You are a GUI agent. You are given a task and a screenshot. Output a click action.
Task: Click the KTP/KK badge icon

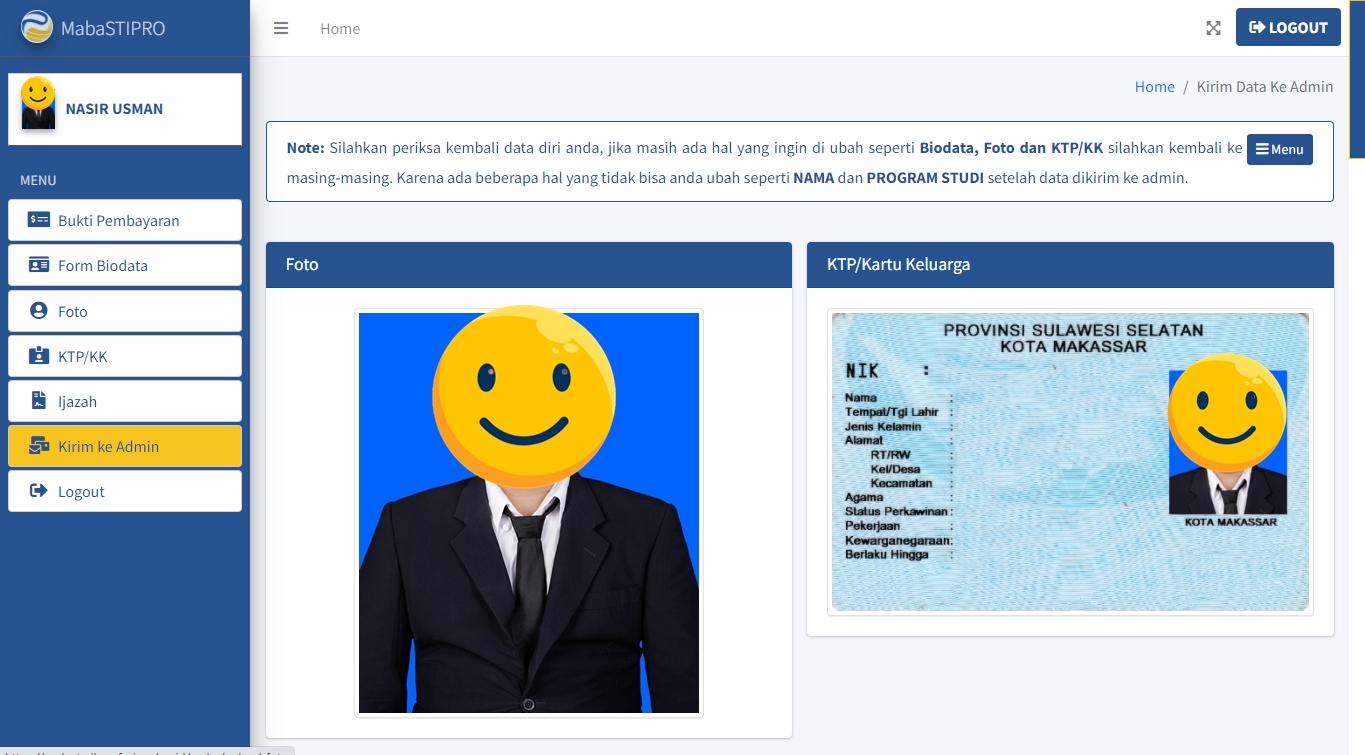tap(39, 356)
